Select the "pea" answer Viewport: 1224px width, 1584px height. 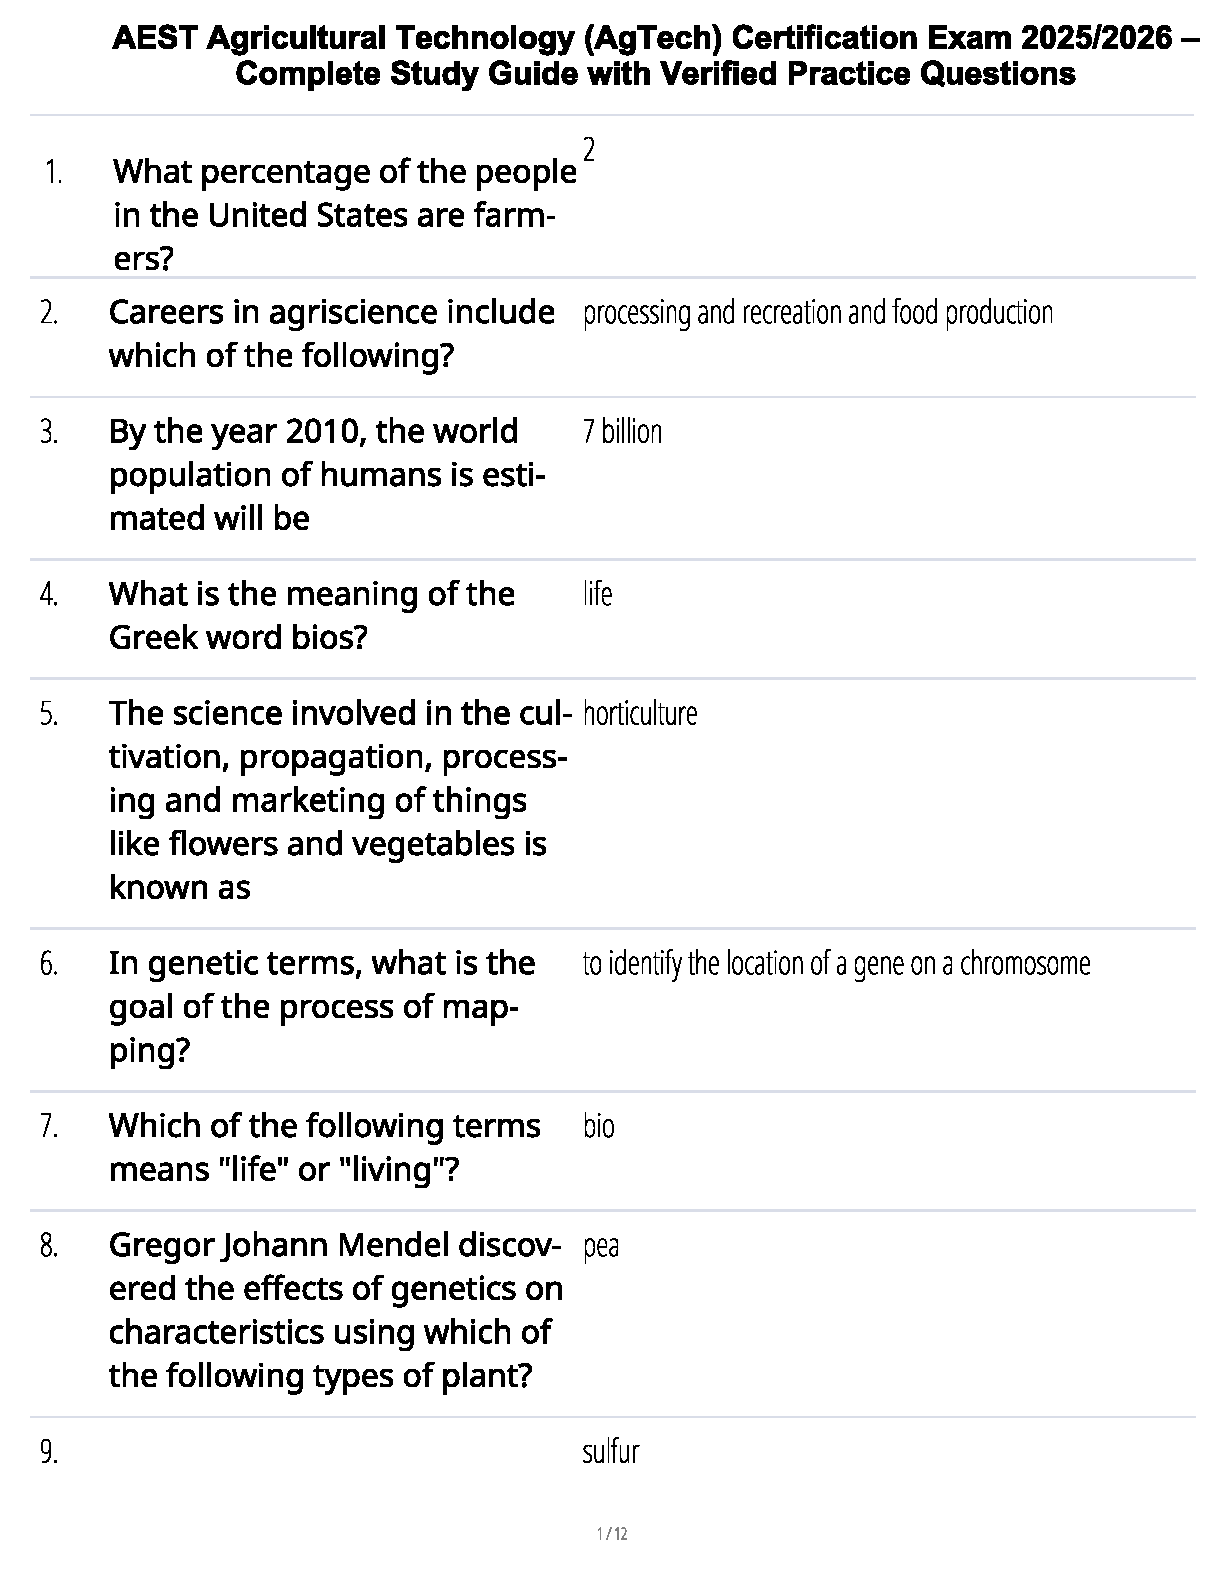[x=600, y=1246]
